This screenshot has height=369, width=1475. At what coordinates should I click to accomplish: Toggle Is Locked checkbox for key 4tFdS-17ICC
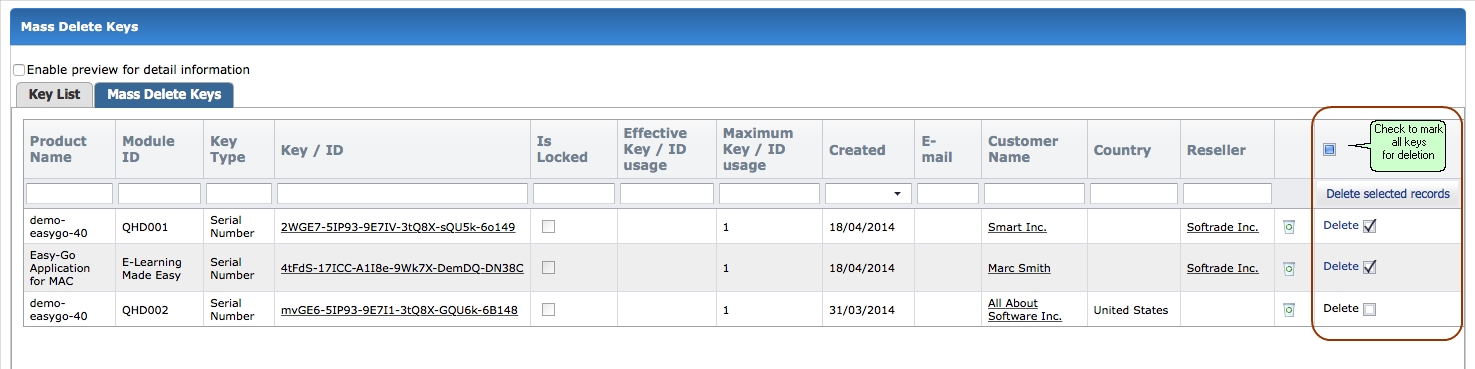pos(548,268)
